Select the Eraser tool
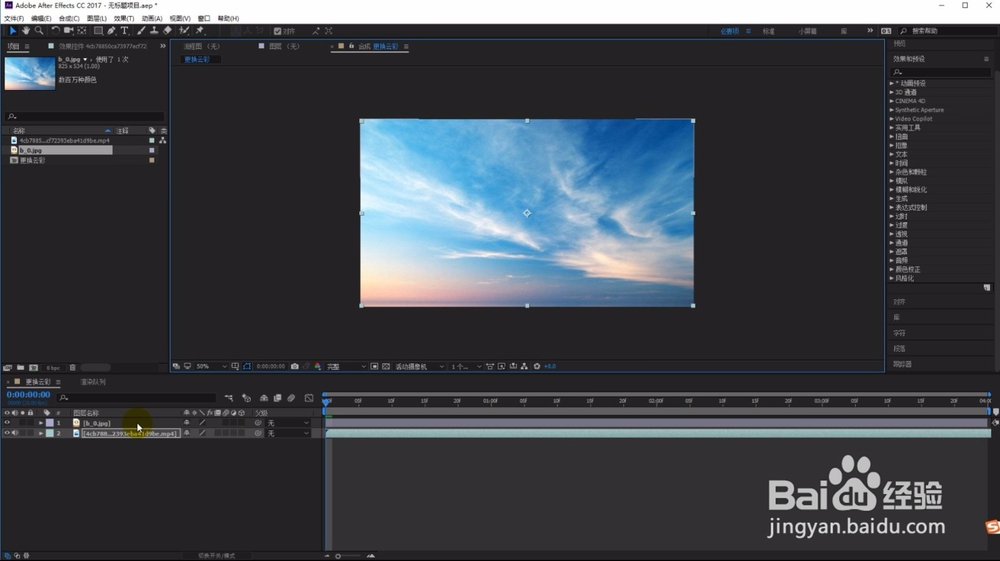Screen dimensions: 1000x561 pyautogui.click(x=167, y=31)
